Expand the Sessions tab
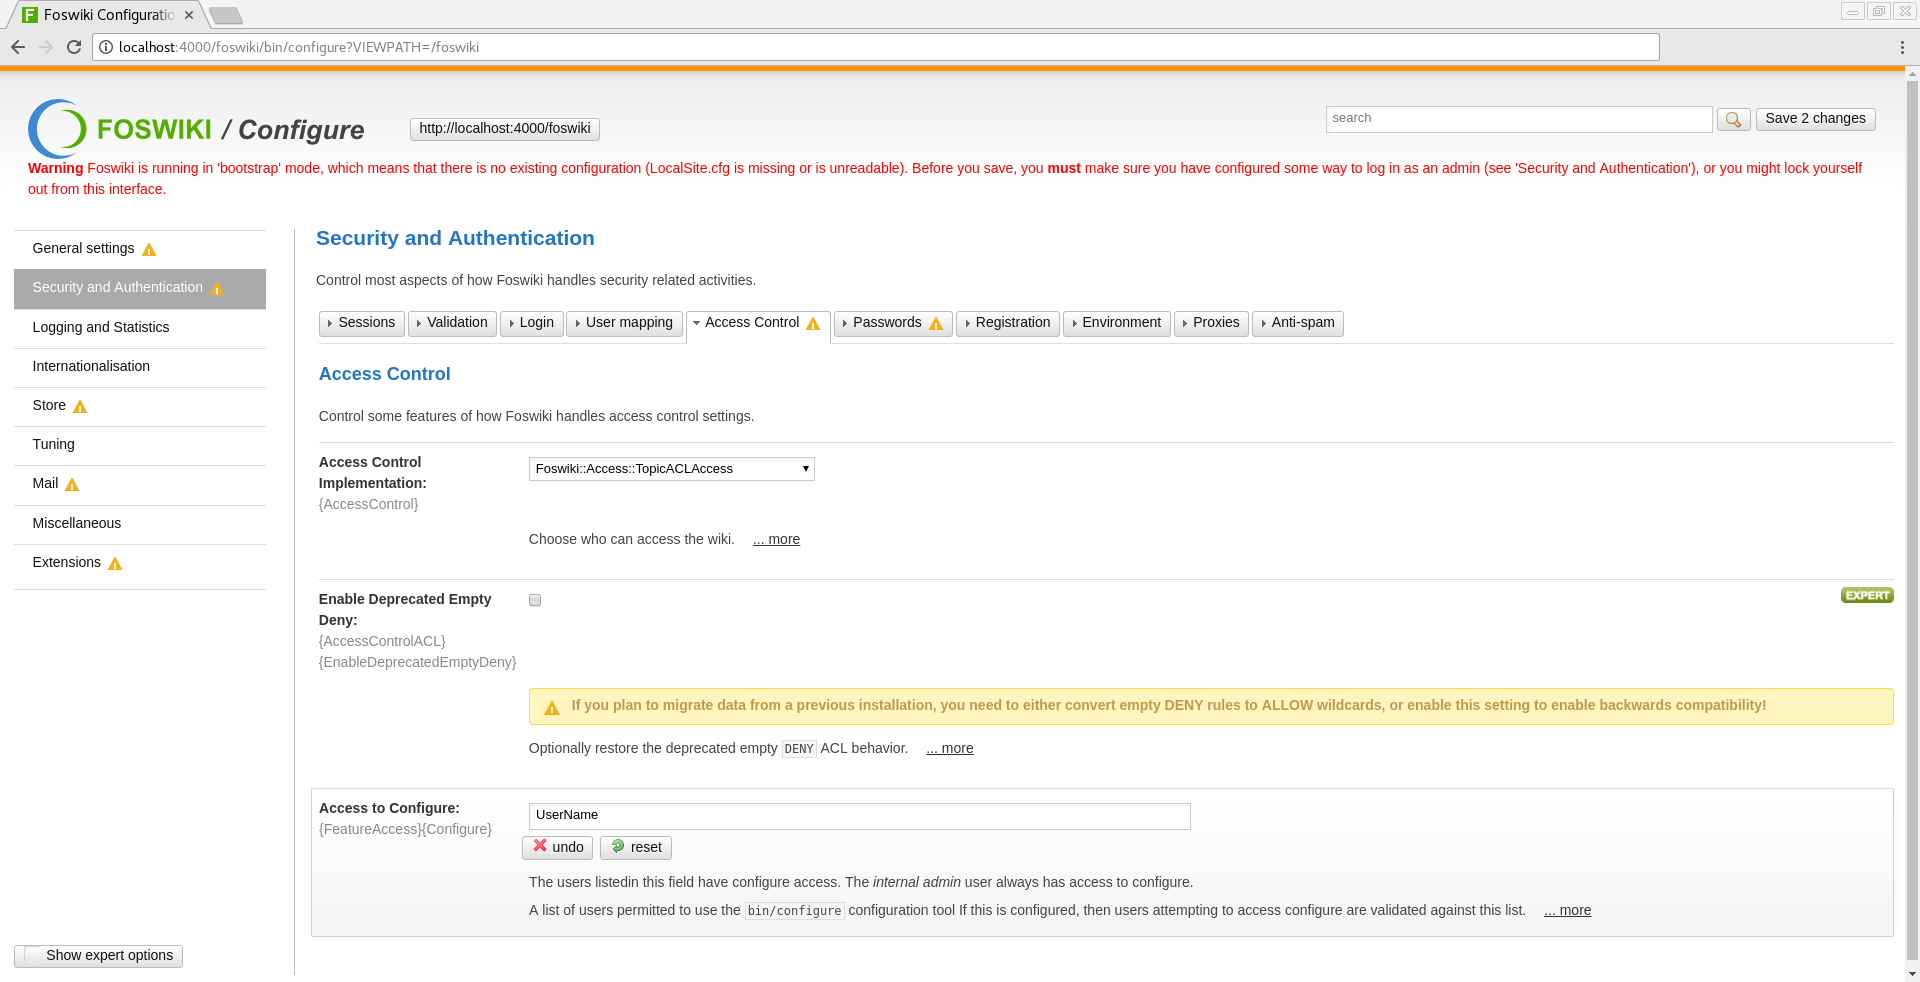The image size is (1920, 982). click(x=362, y=323)
